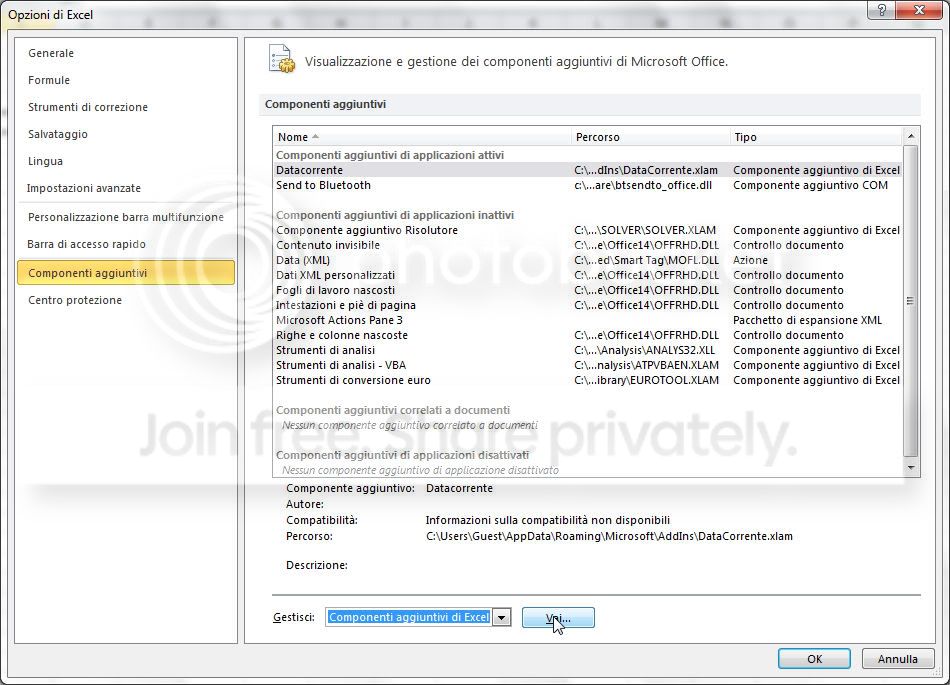Open Personalizzazione barra multifunzione settings
This screenshot has width=950, height=685.
[x=126, y=217]
